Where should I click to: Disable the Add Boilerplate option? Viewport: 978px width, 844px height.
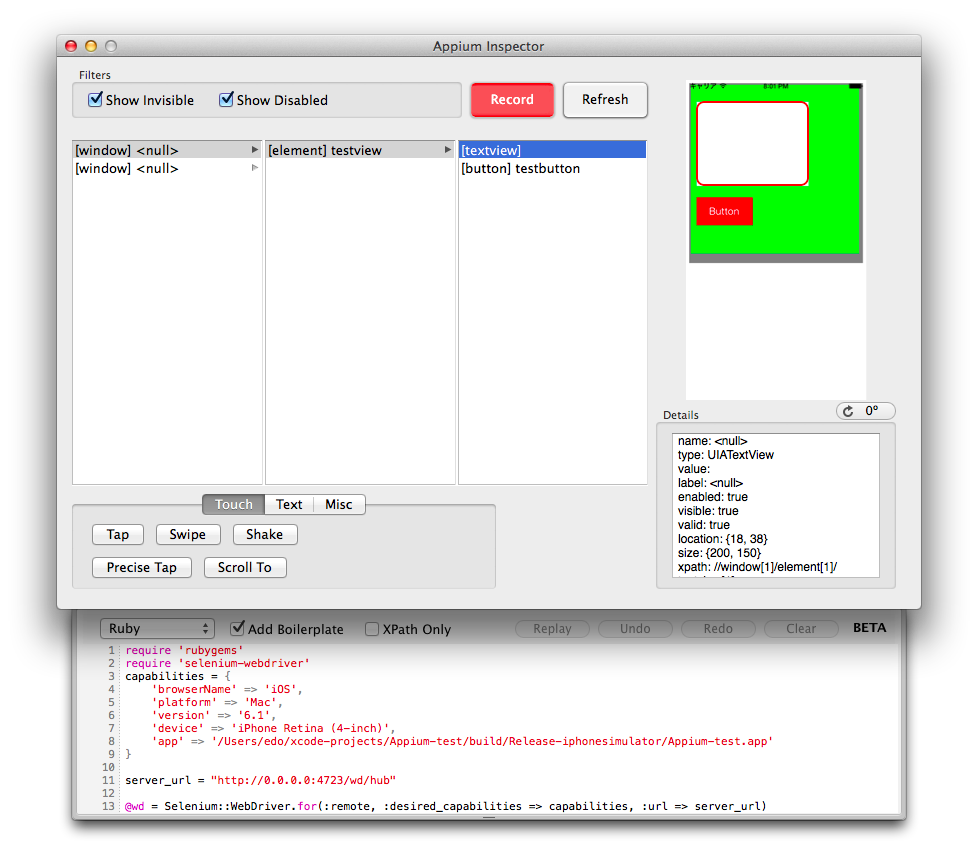pyautogui.click(x=238, y=629)
